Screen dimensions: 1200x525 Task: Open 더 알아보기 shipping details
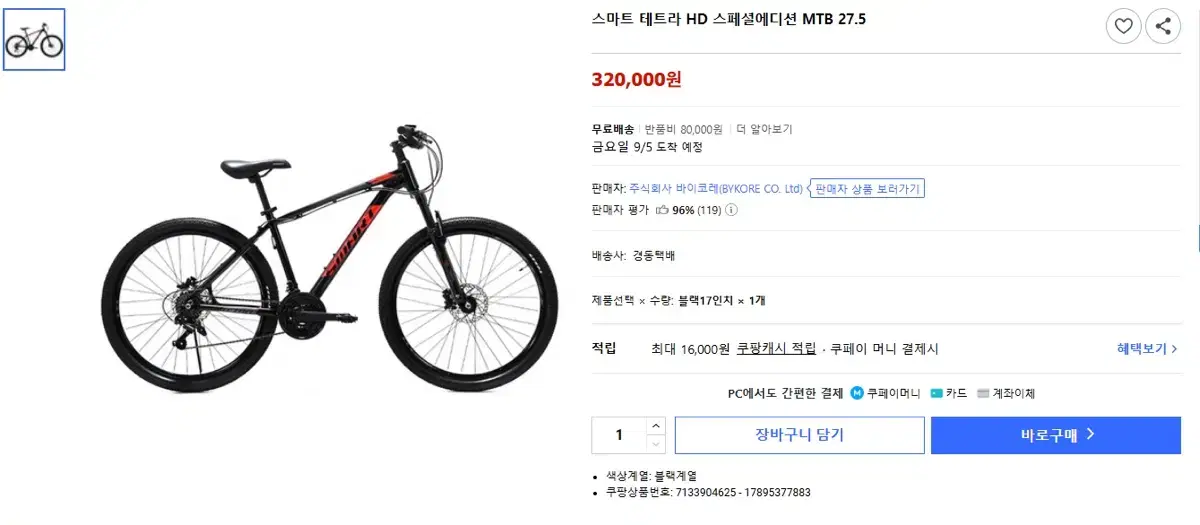click(x=764, y=129)
